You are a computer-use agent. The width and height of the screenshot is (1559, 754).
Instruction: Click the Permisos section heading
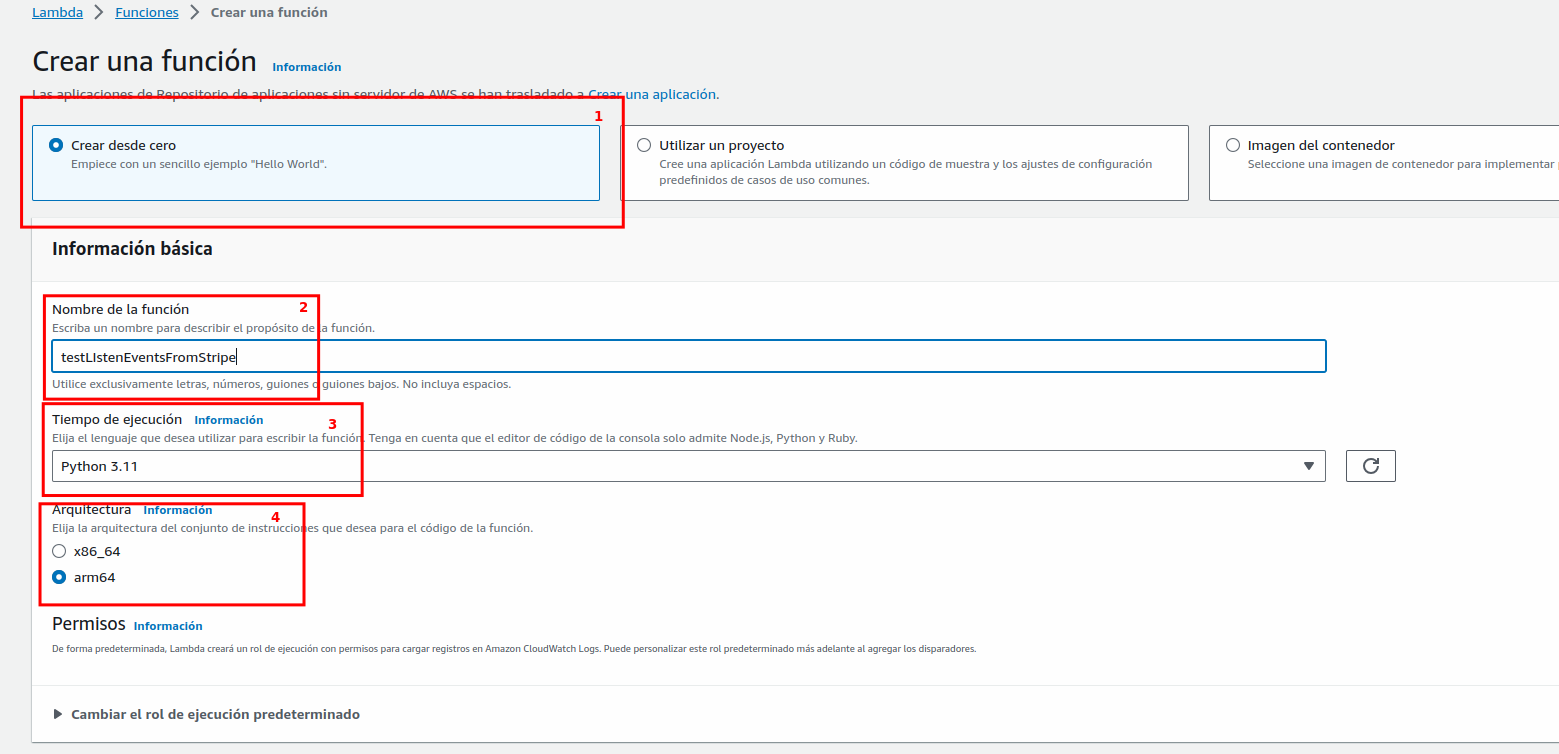click(x=89, y=624)
